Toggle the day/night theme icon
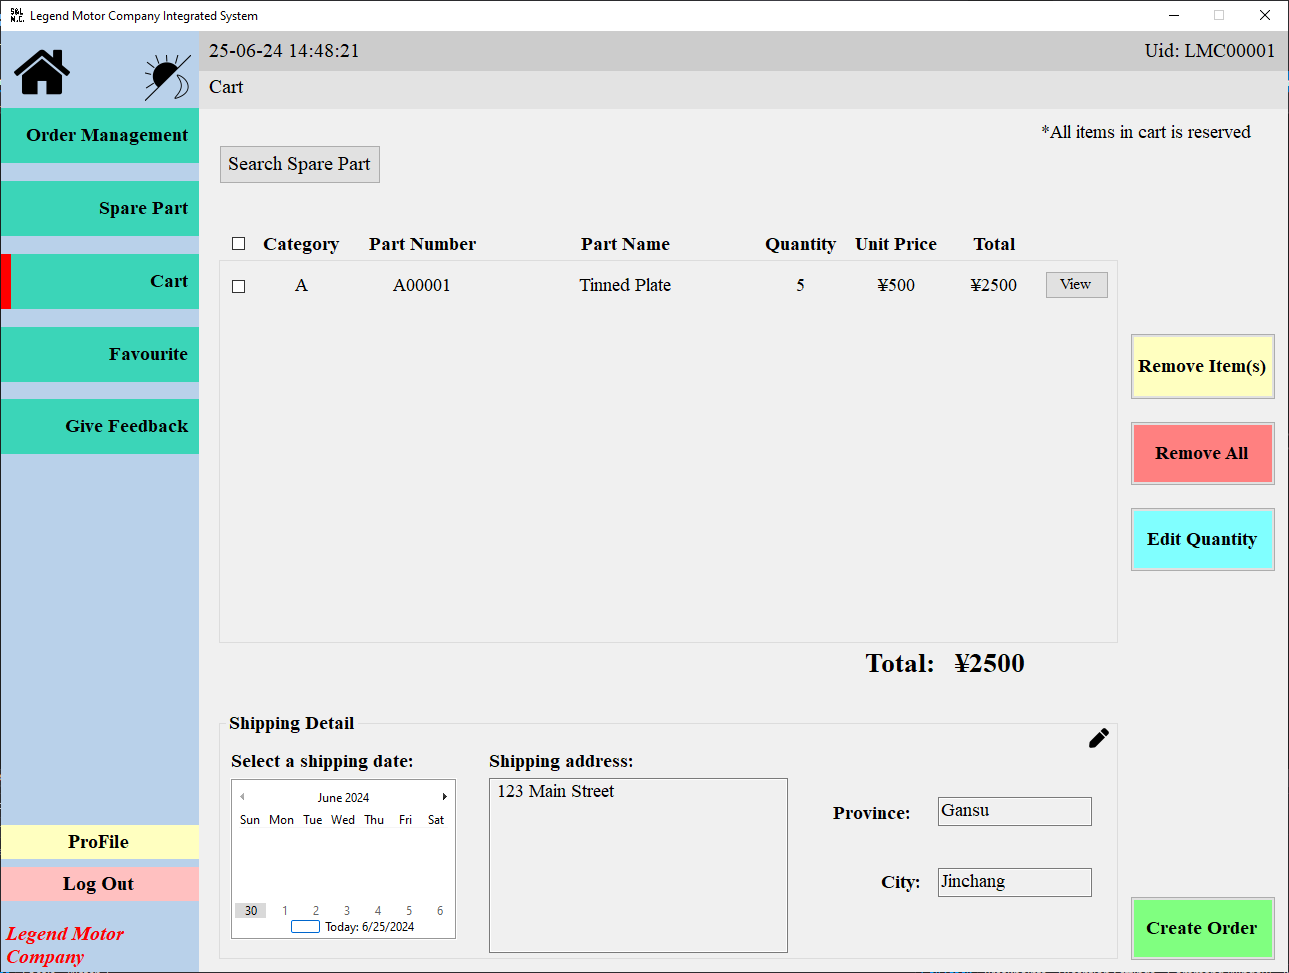Image resolution: width=1289 pixels, height=973 pixels. pos(166,77)
